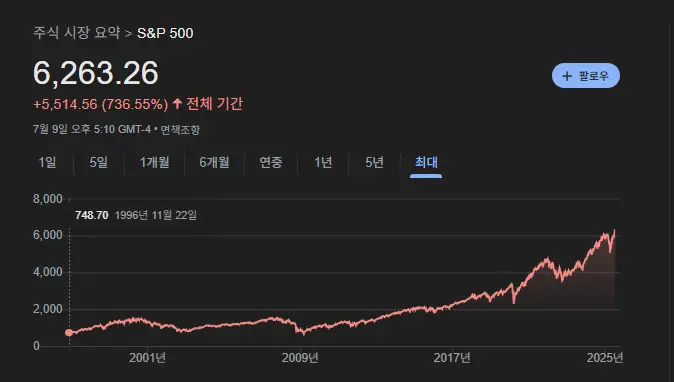Click the 2009년 axis label
Screen dimensions: 674x382
(300, 358)
